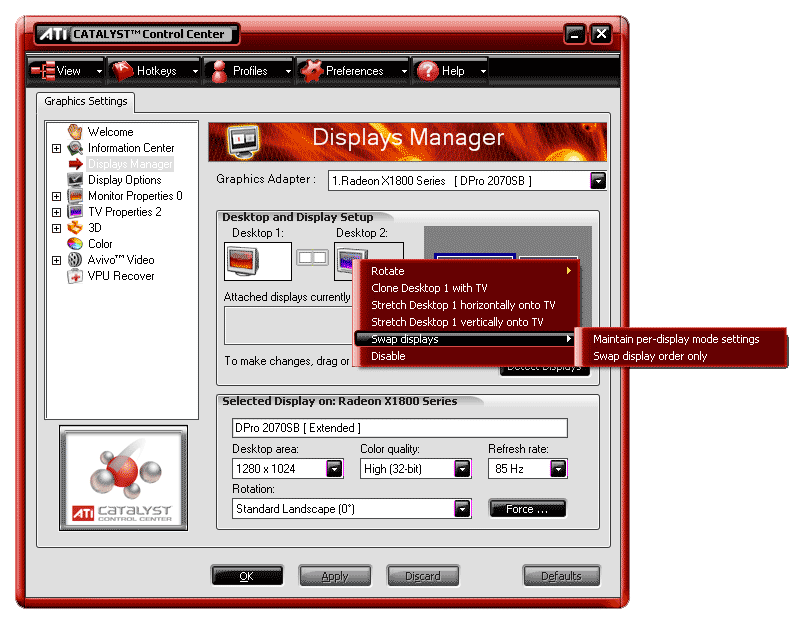Select Welcome in the tree

pos(110,132)
